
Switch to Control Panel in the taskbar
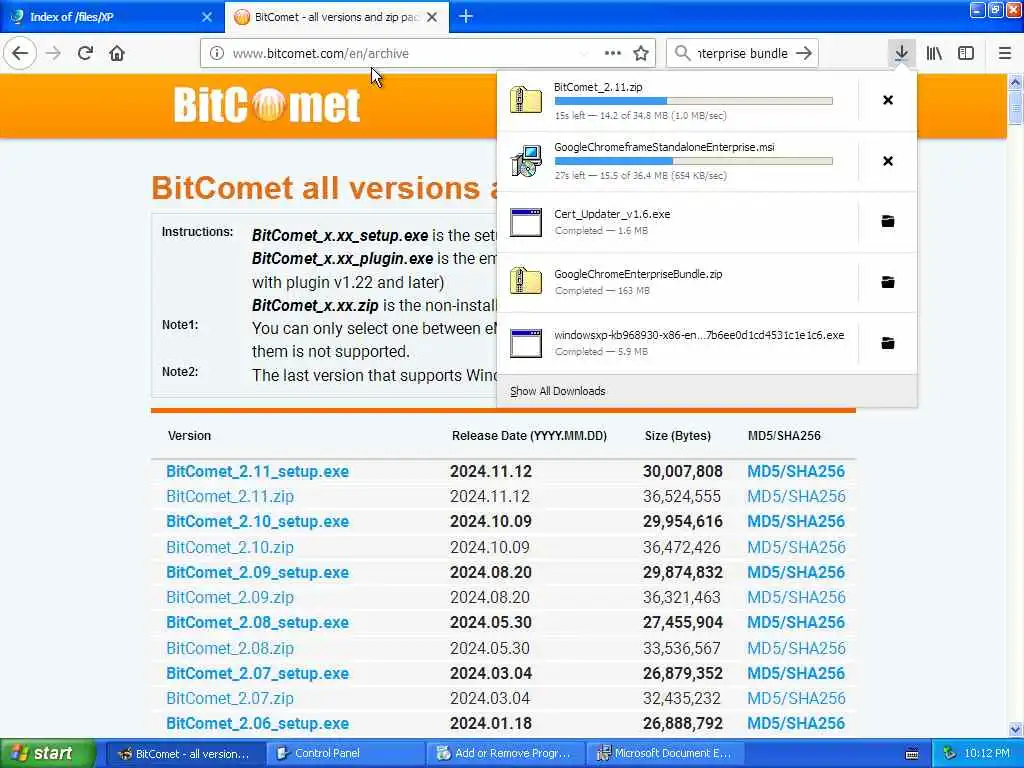[x=344, y=754]
